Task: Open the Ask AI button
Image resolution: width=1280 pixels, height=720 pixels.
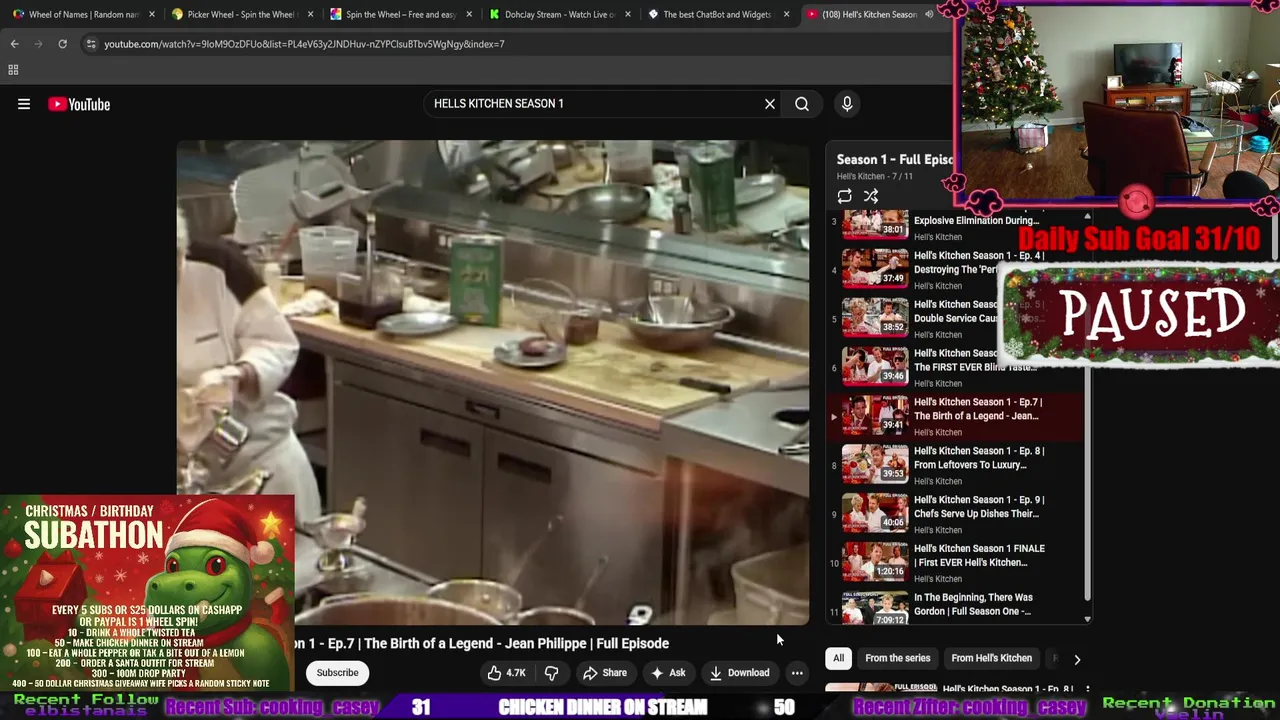Action: click(668, 673)
